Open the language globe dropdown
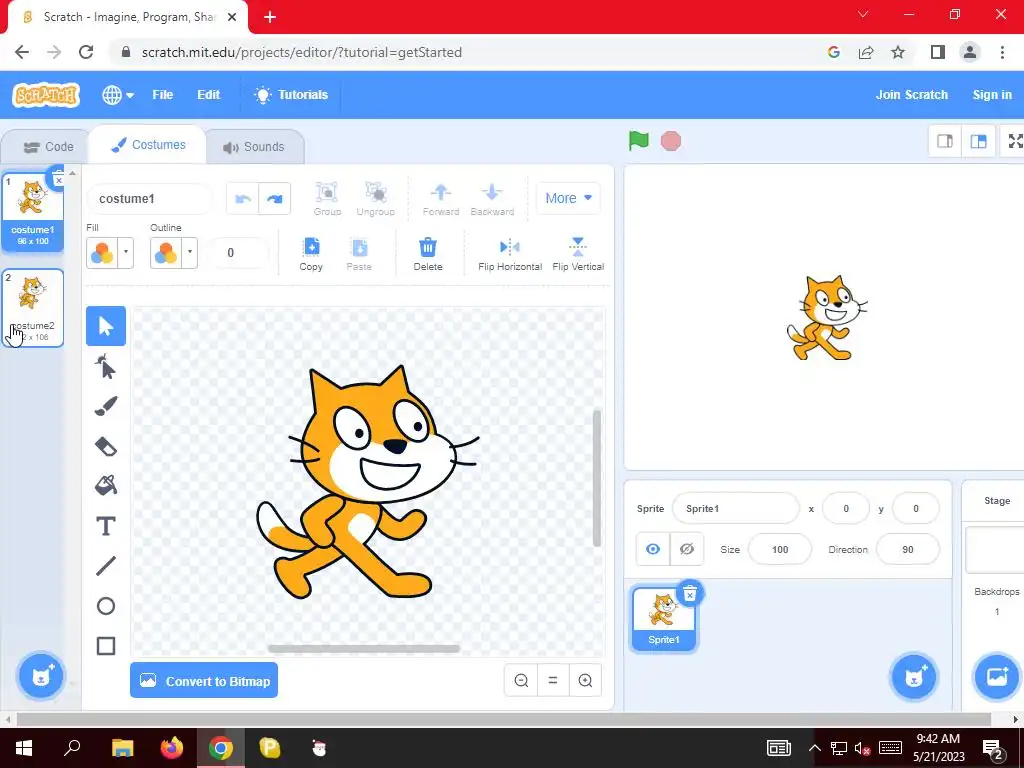 click(118, 95)
